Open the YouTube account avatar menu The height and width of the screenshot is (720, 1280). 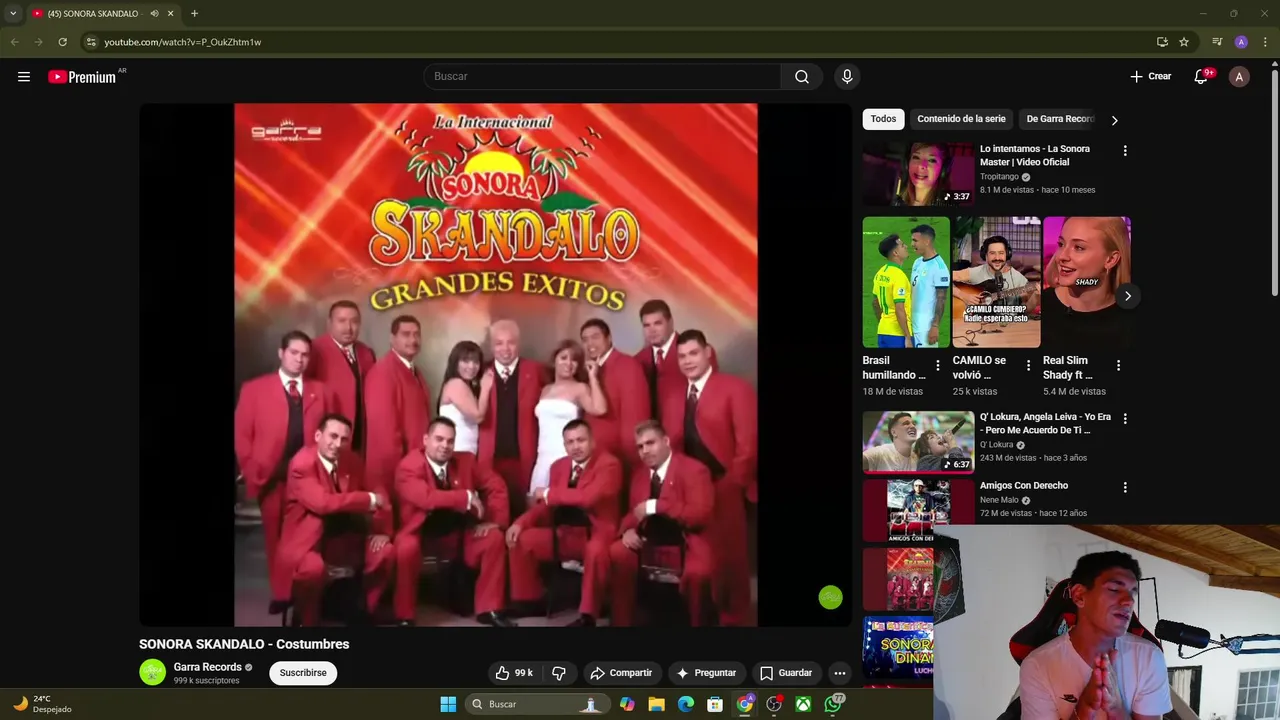(1239, 77)
